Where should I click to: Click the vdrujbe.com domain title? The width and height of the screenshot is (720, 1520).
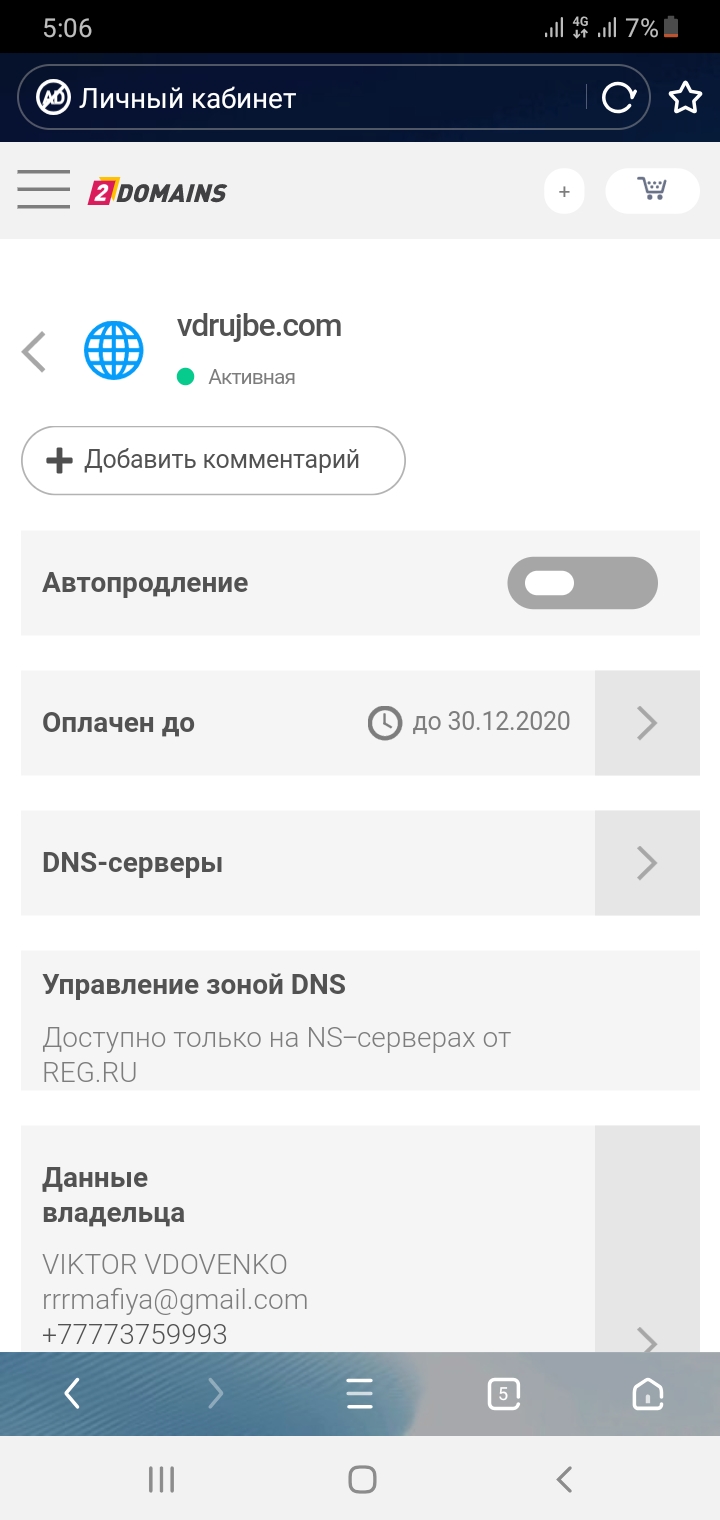[x=259, y=326]
